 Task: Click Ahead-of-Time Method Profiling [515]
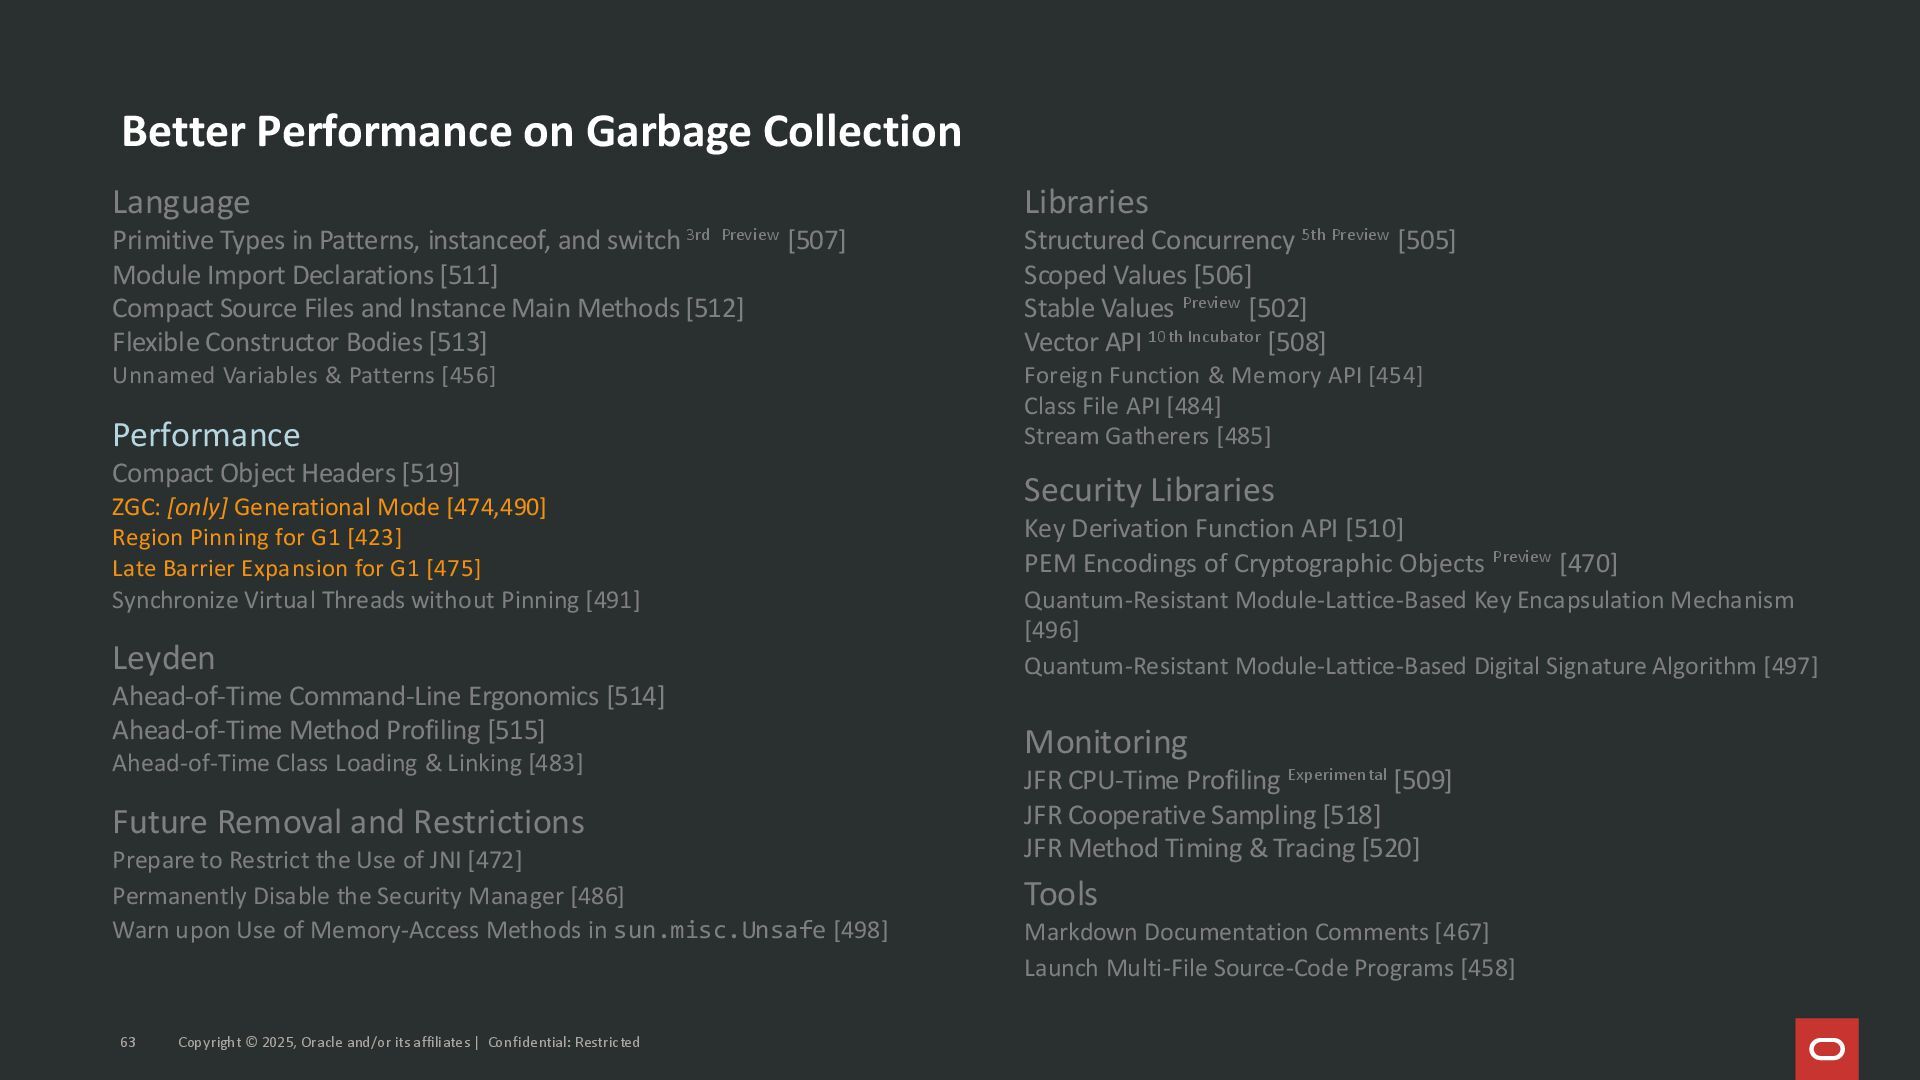(328, 730)
